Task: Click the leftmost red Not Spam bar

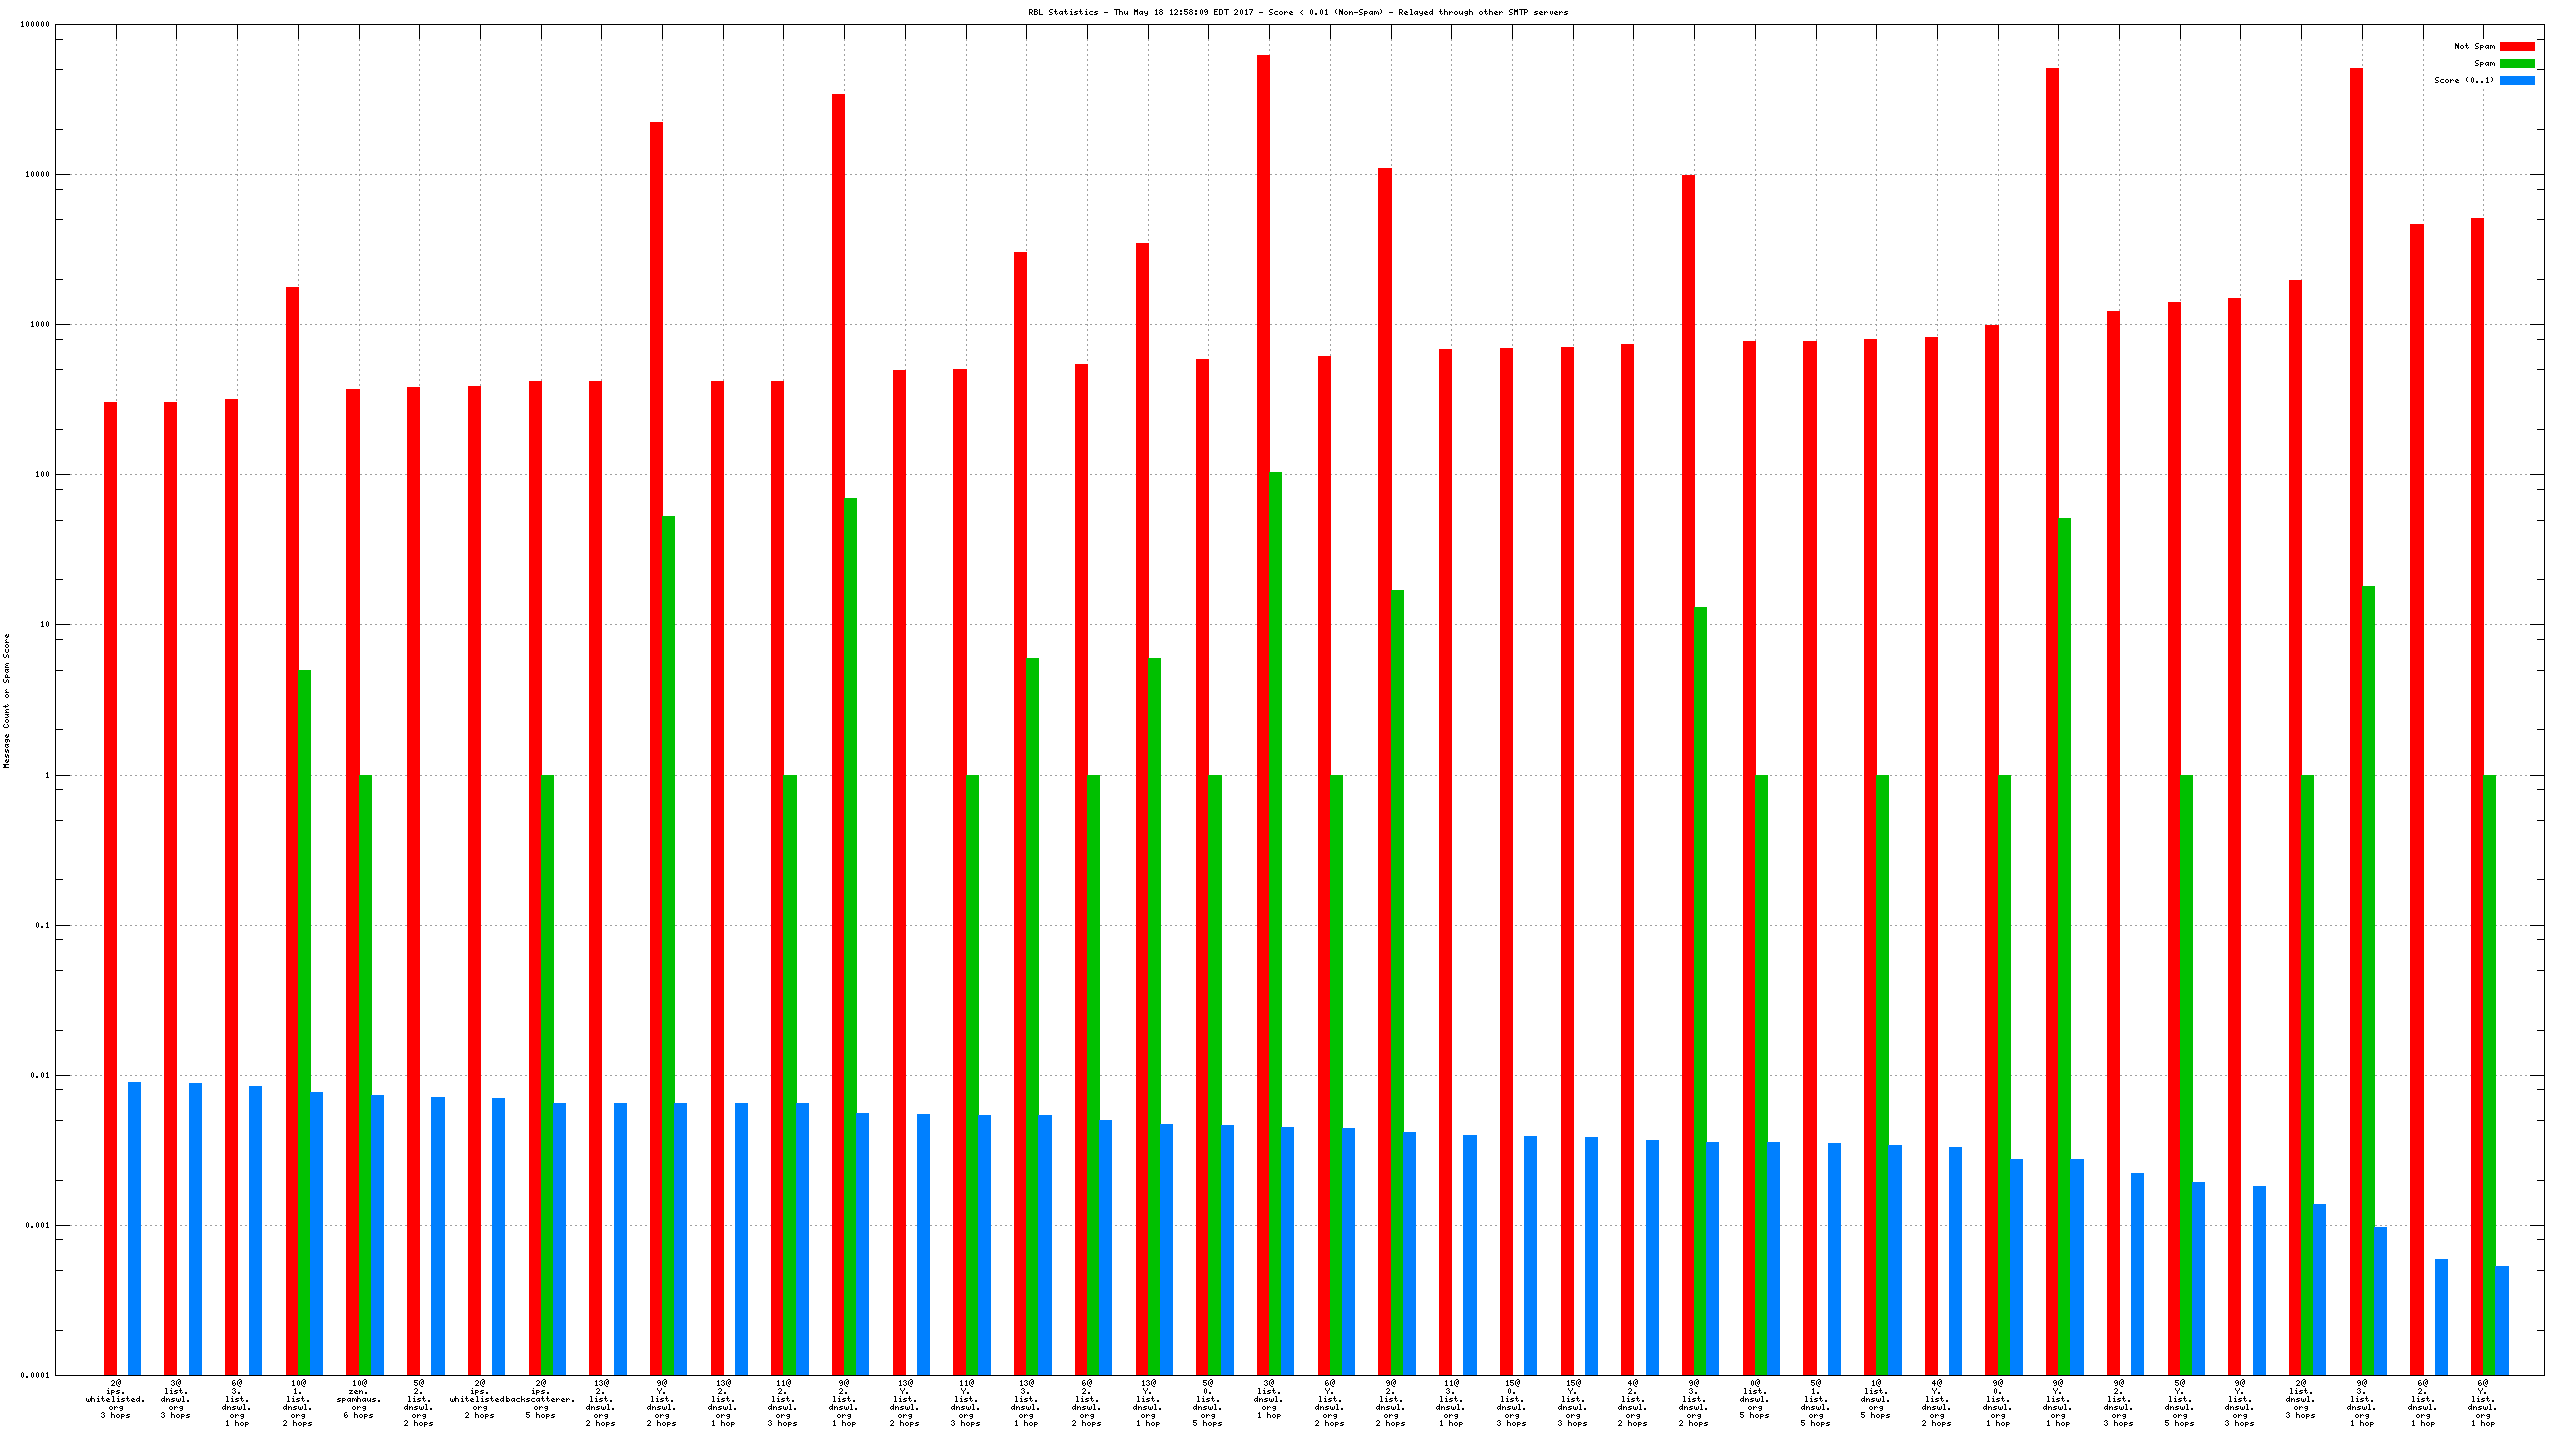Action: pos(110,888)
